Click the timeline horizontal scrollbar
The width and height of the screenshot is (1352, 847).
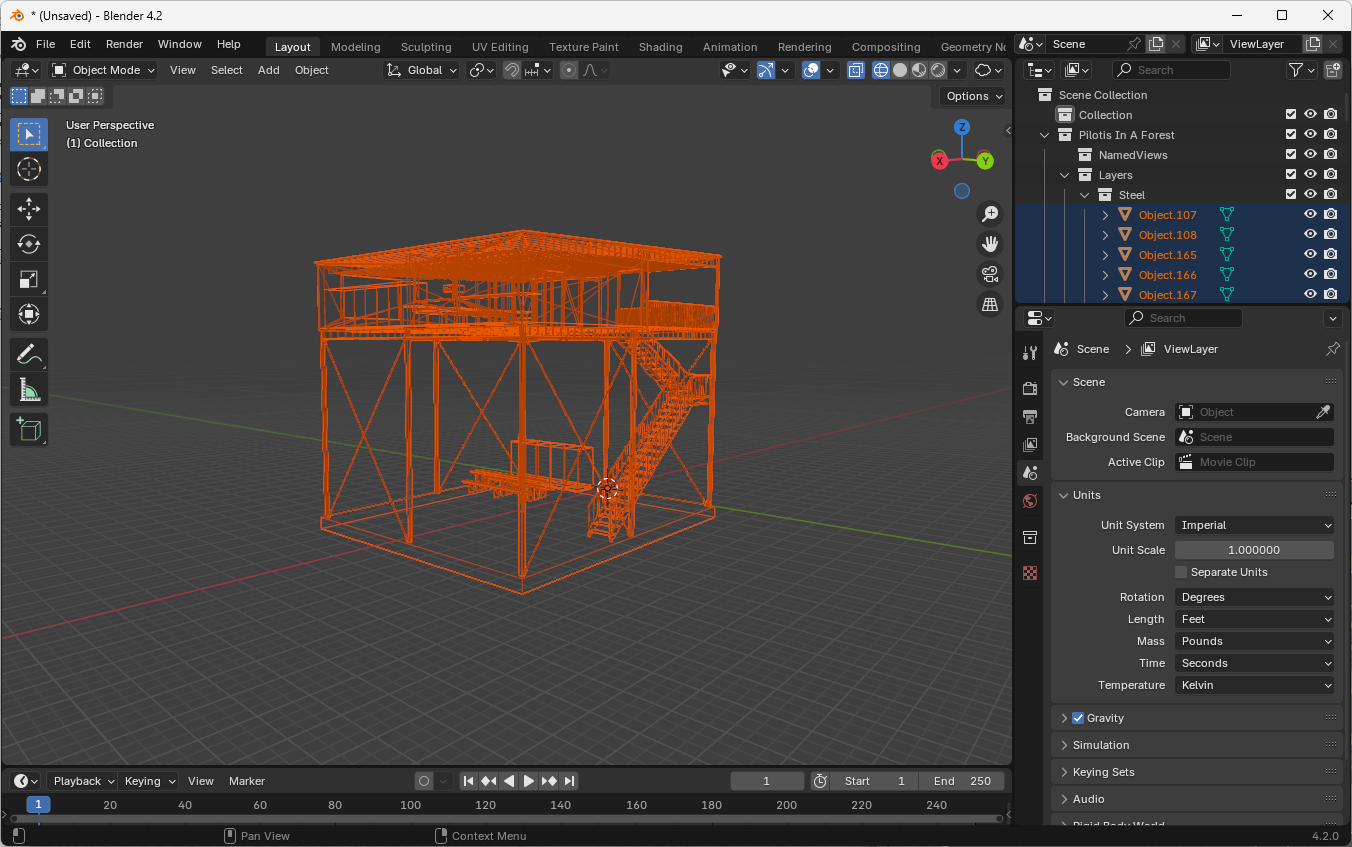(505, 818)
